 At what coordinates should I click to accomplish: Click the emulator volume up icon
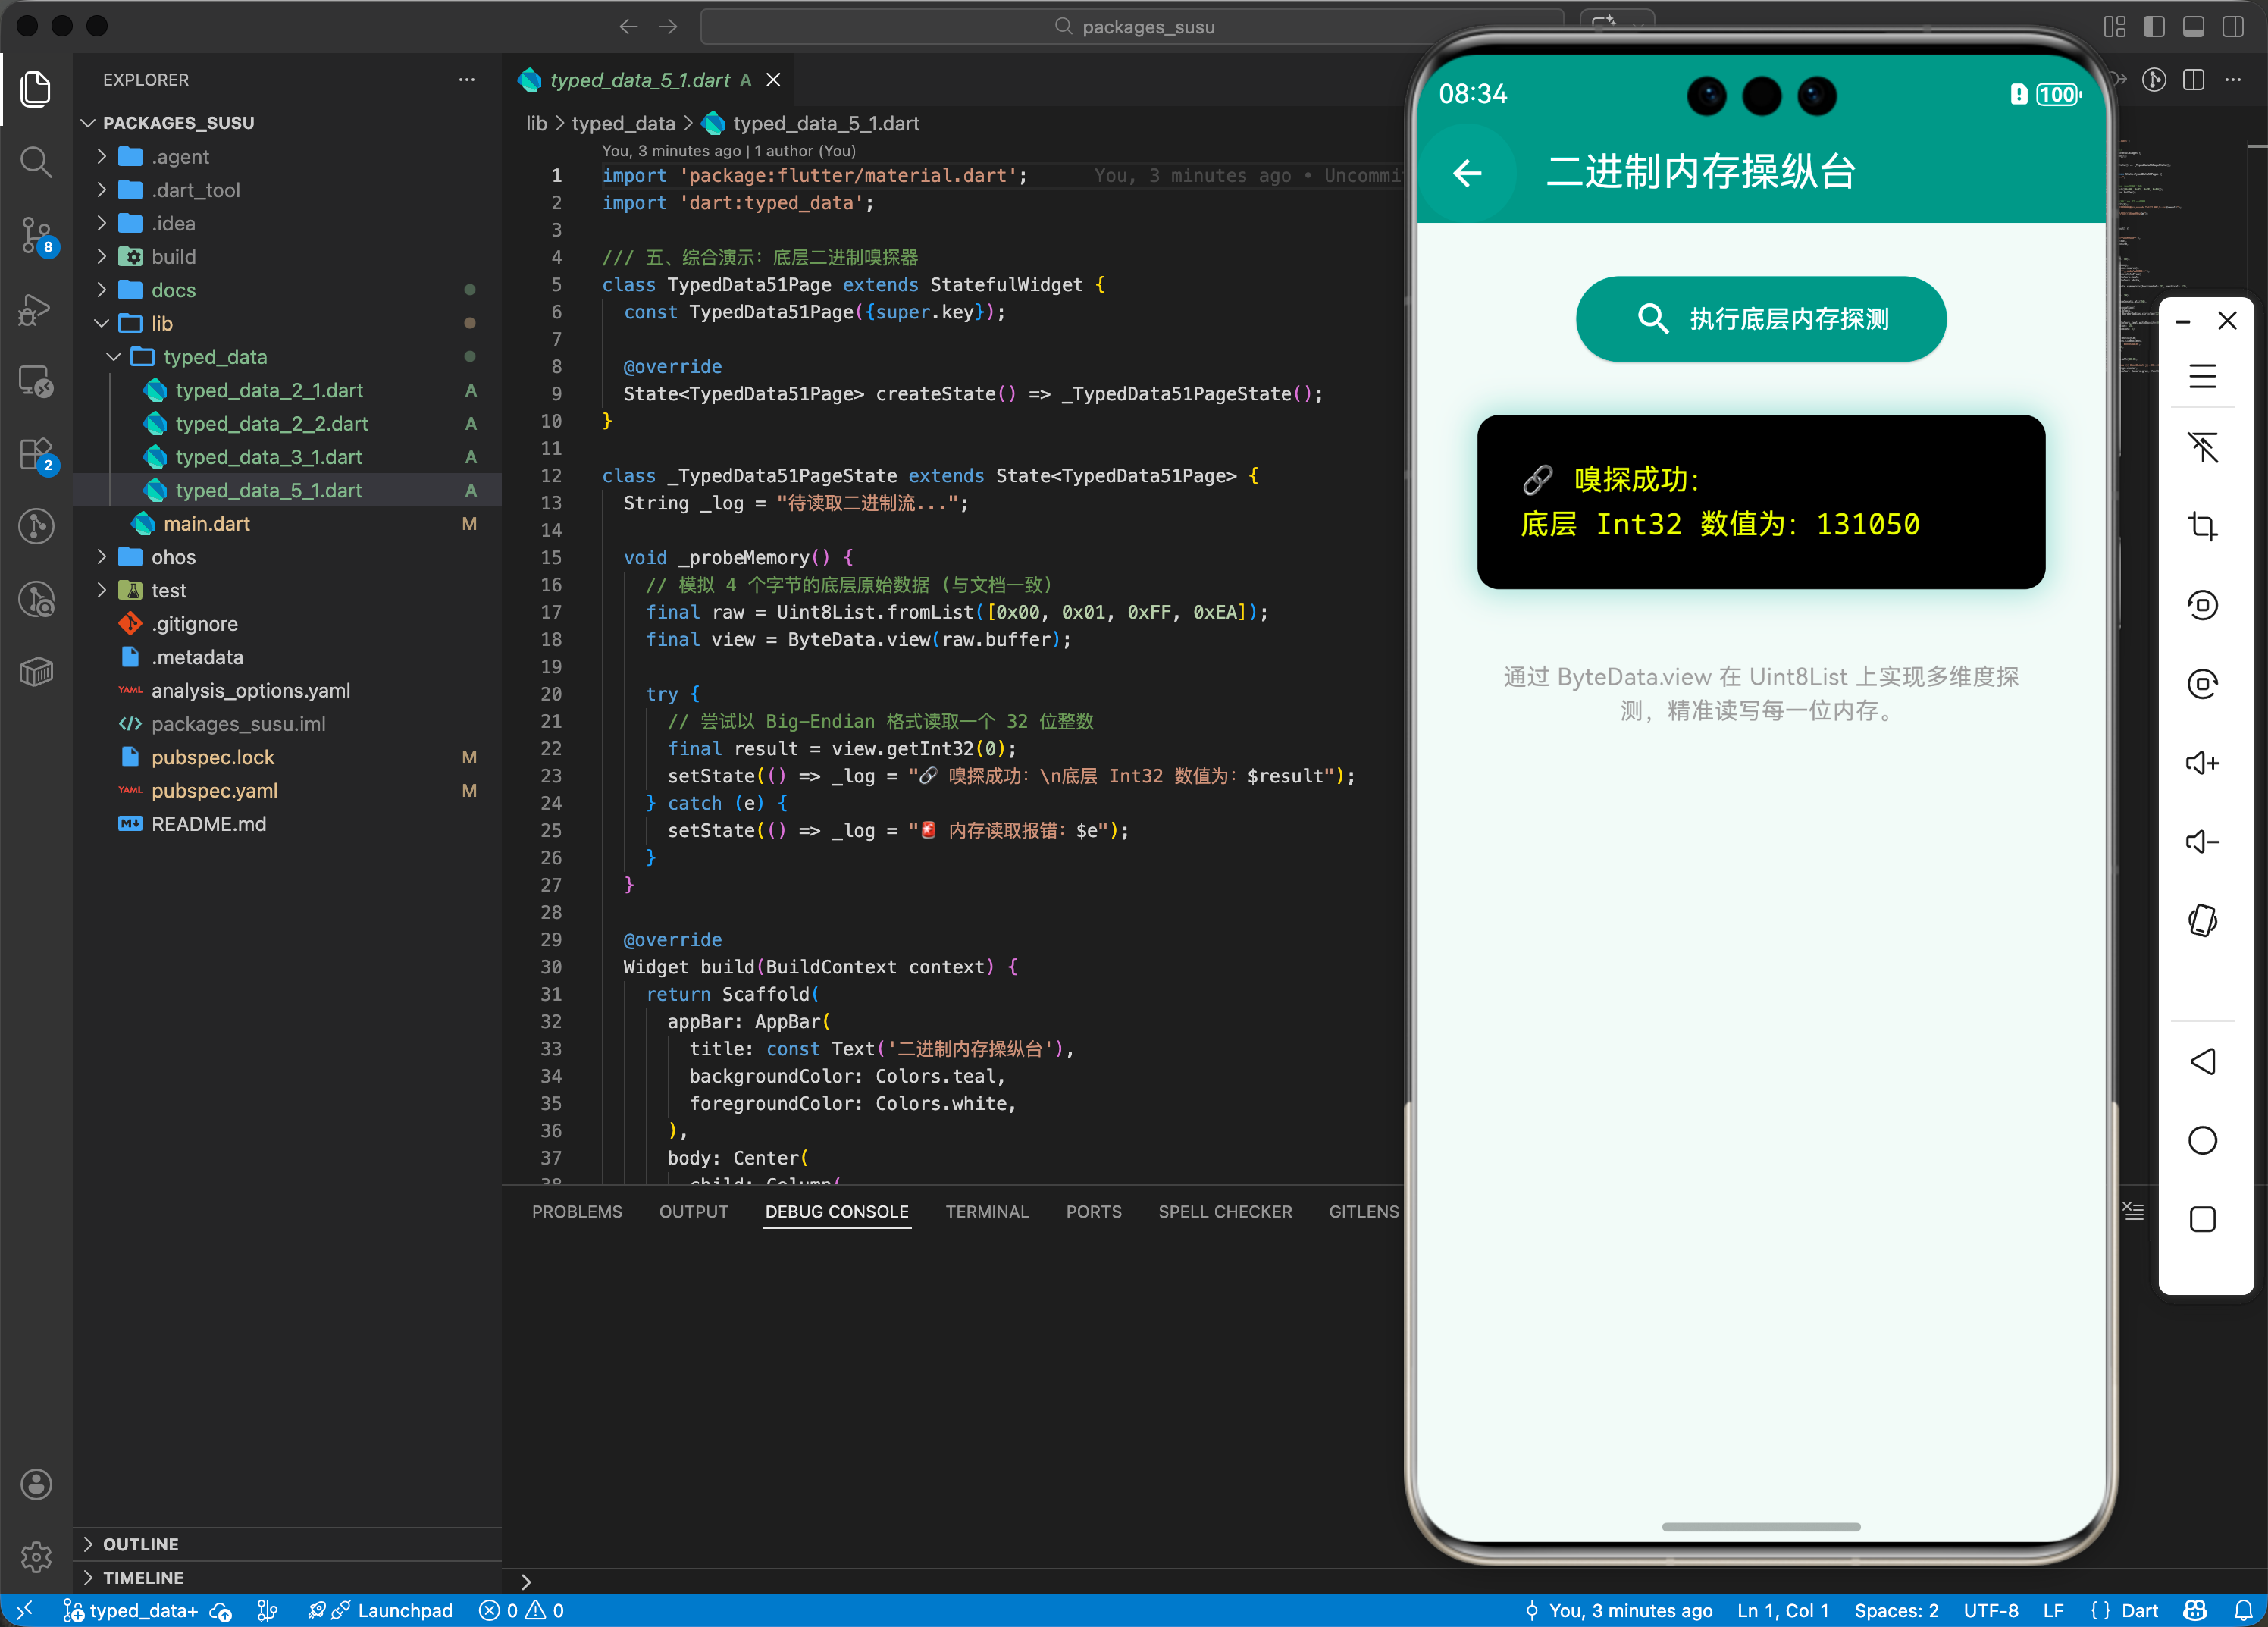click(2202, 763)
